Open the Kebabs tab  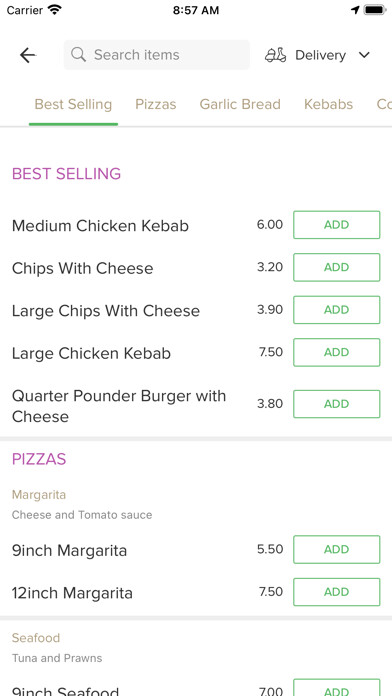click(329, 104)
